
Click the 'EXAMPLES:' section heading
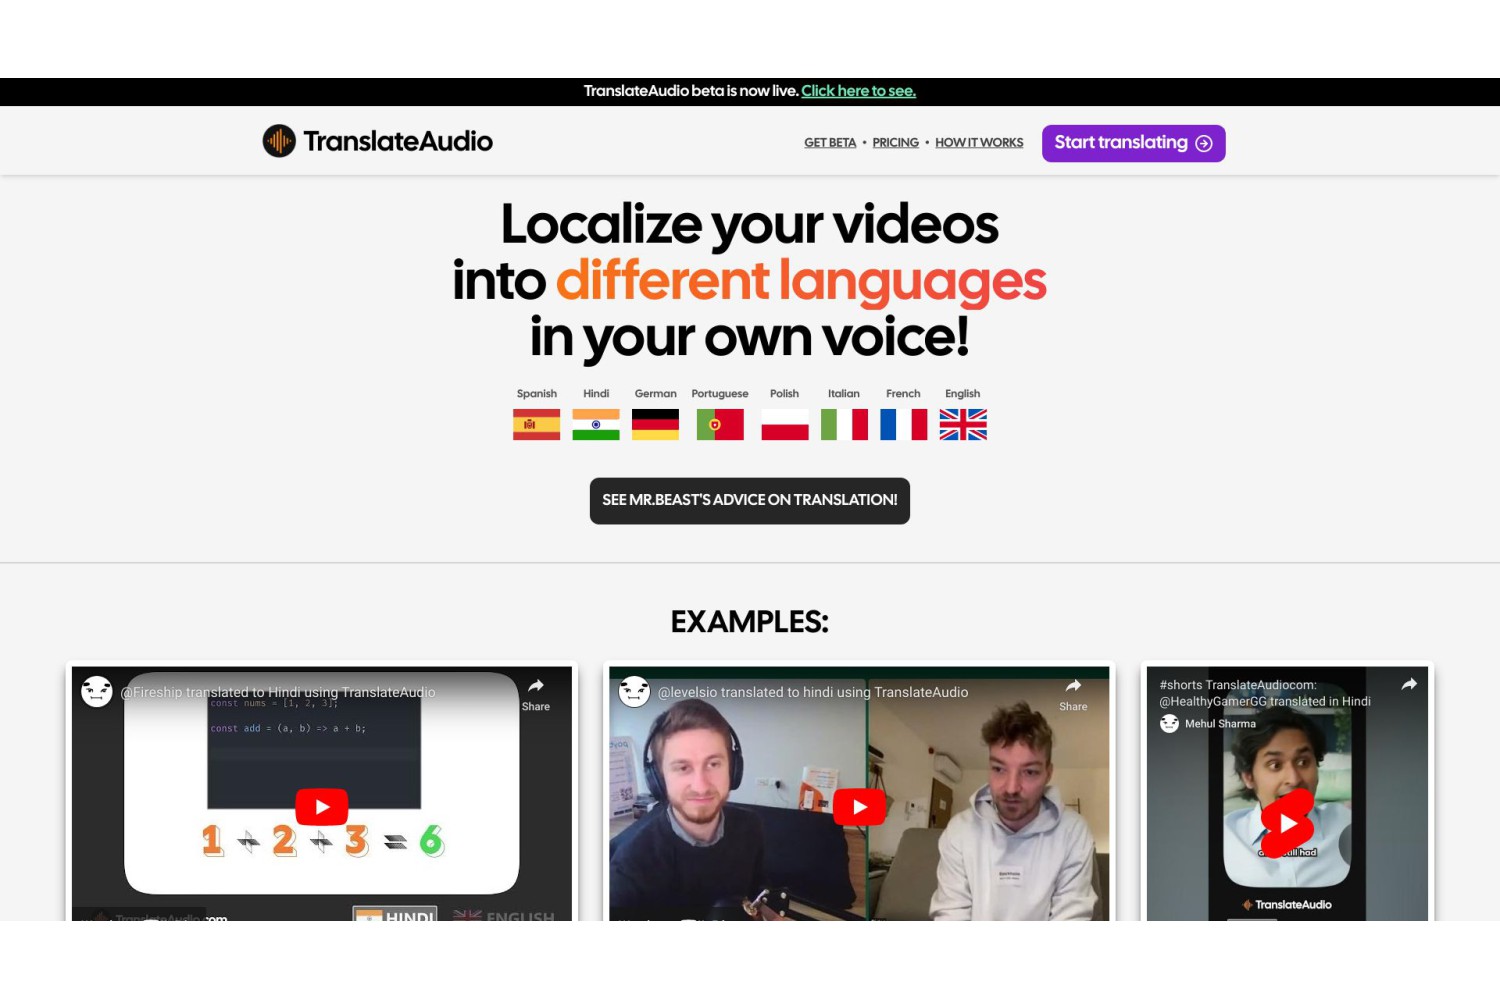pos(750,622)
